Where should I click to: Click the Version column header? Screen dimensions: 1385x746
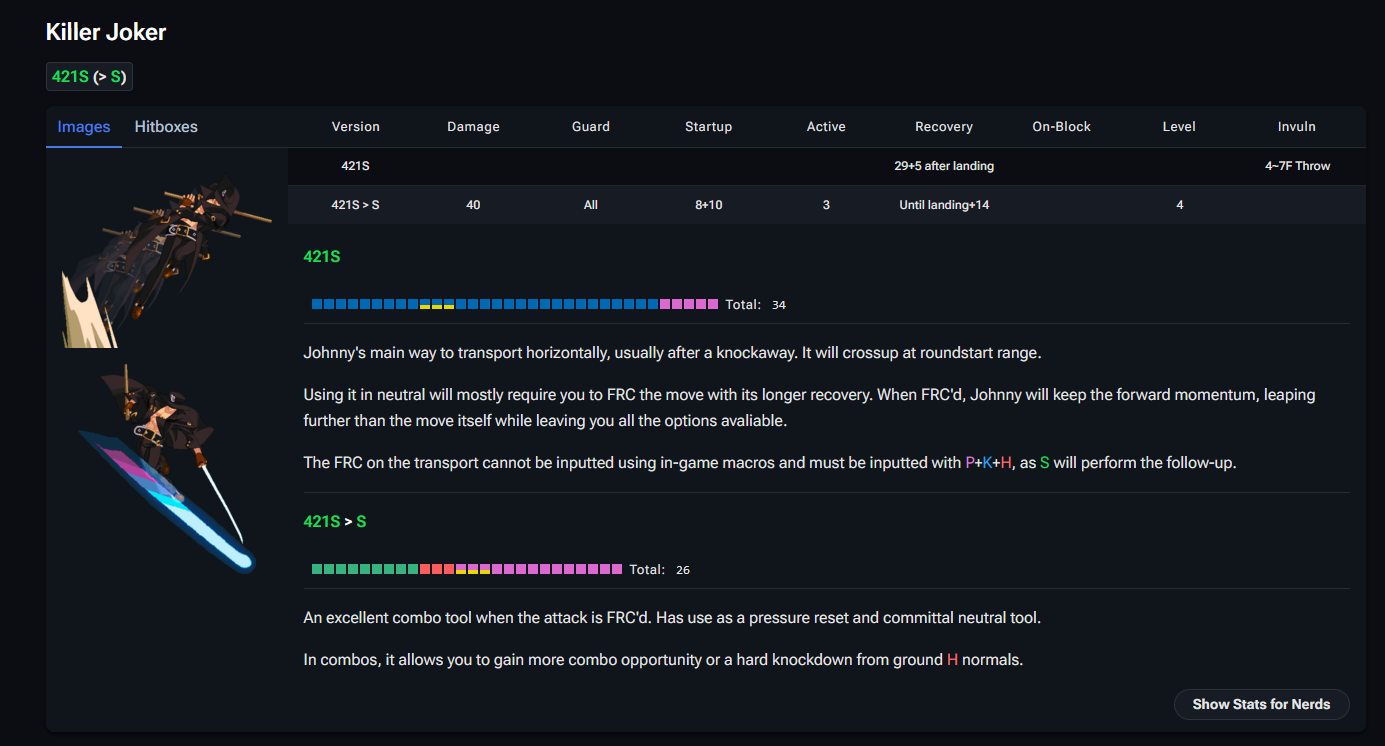[356, 127]
